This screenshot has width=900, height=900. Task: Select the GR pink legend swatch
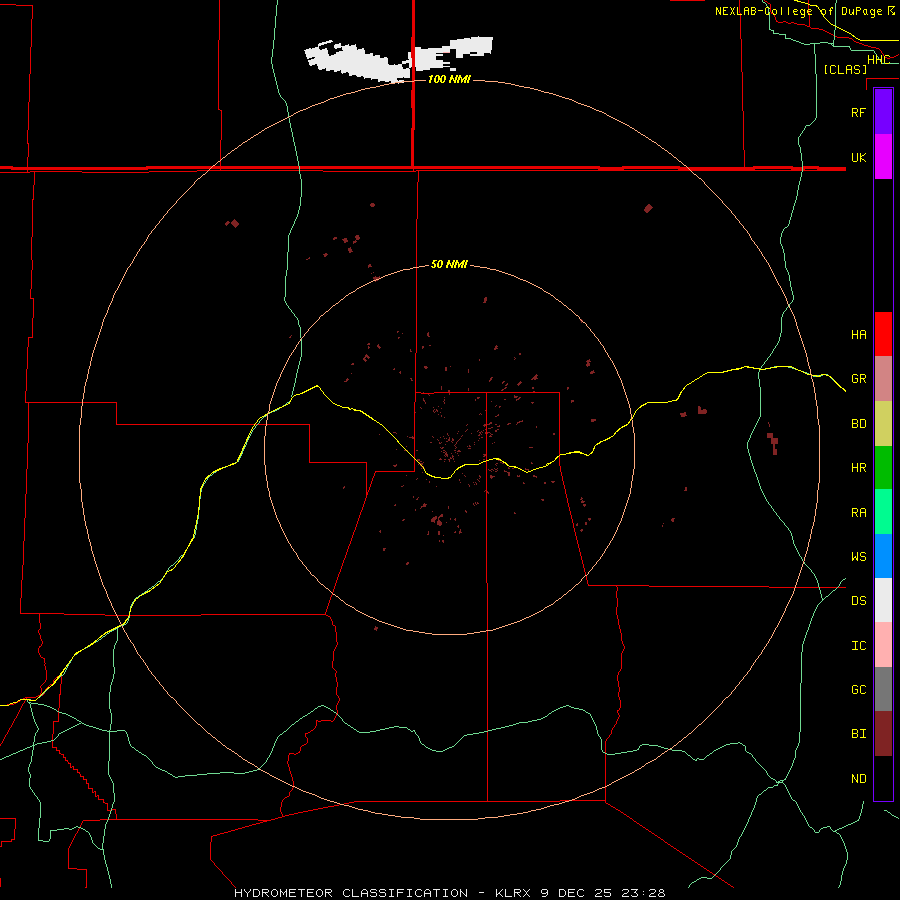pos(883,378)
